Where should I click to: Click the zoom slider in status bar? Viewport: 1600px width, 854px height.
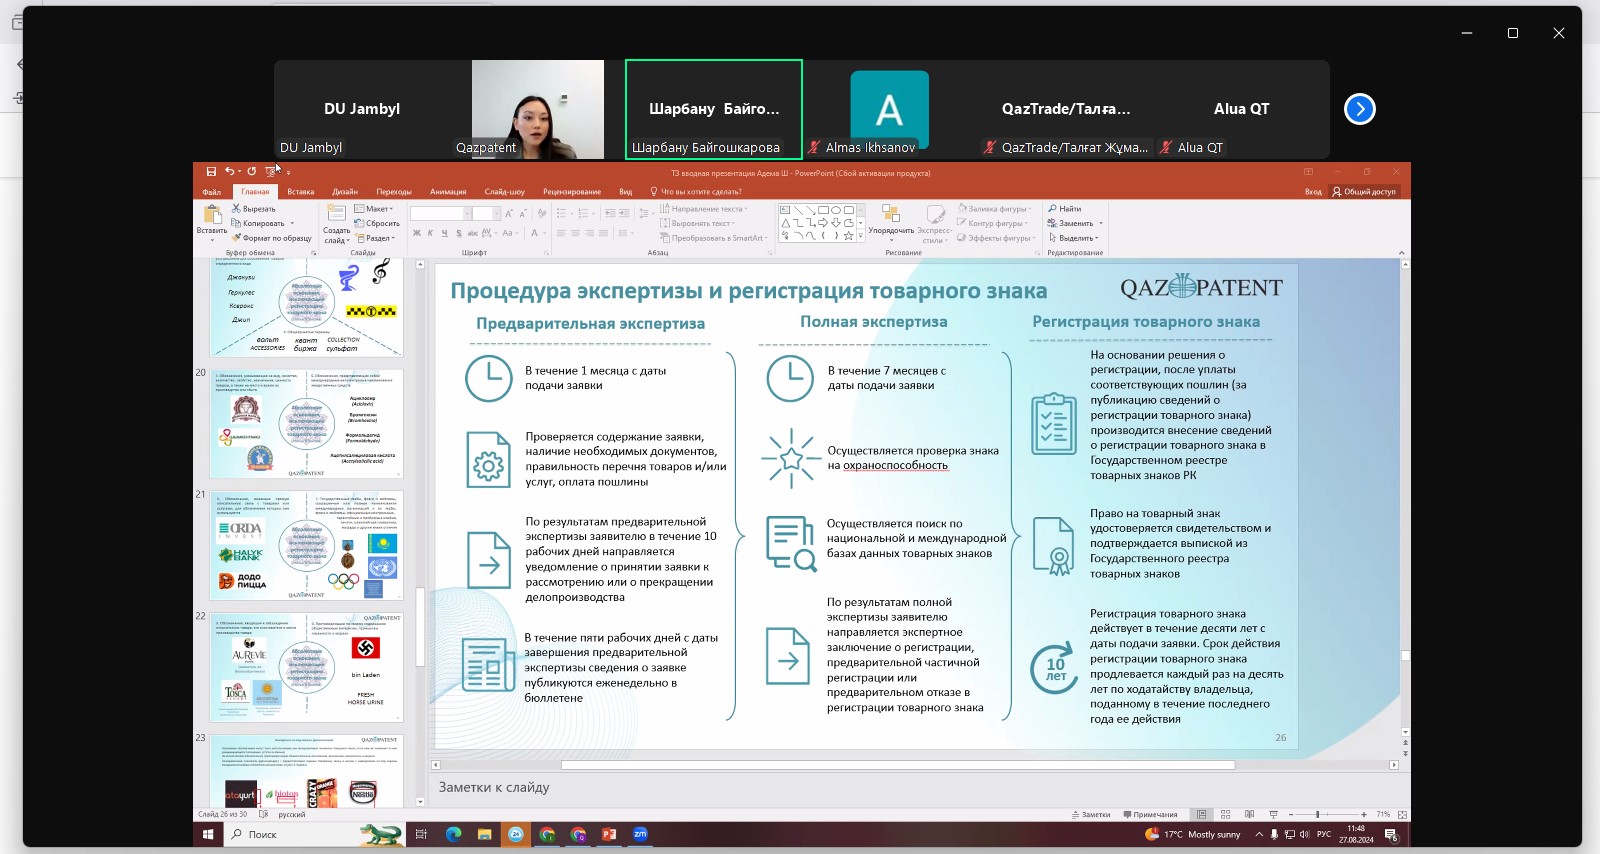(1318, 815)
